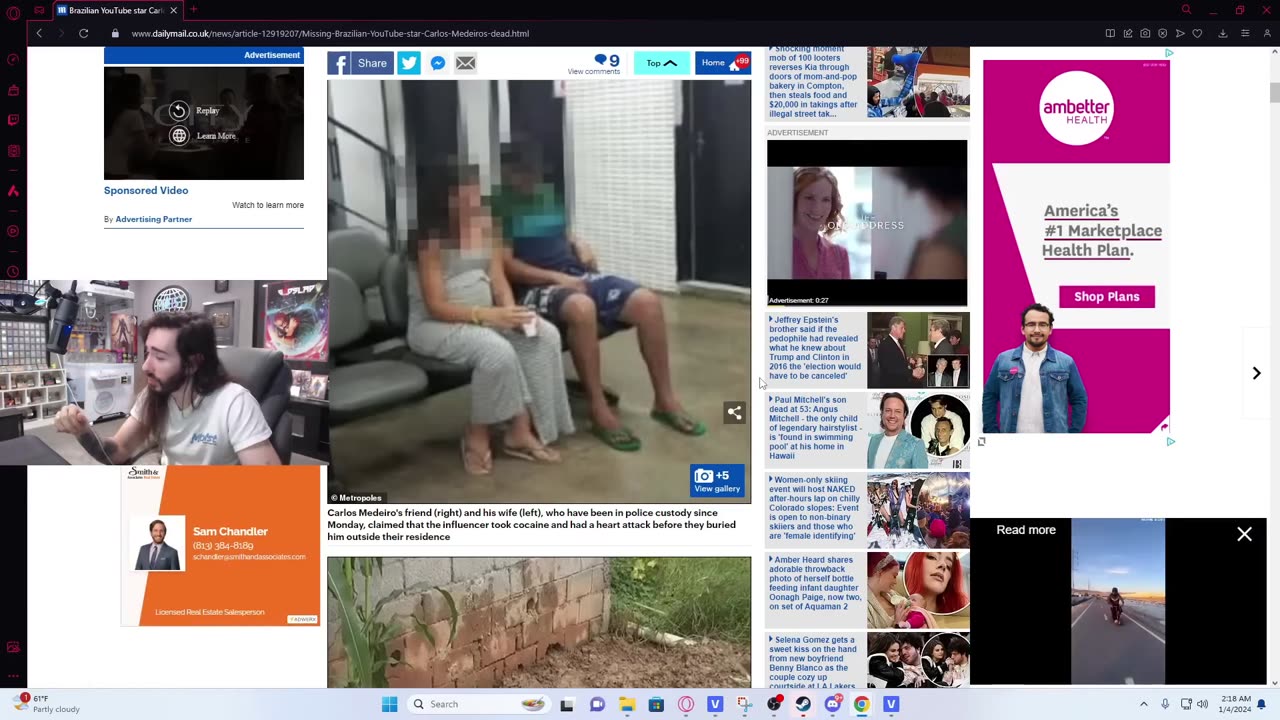
Task: Advance with the right arrow chevron
Action: (1257, 373)
